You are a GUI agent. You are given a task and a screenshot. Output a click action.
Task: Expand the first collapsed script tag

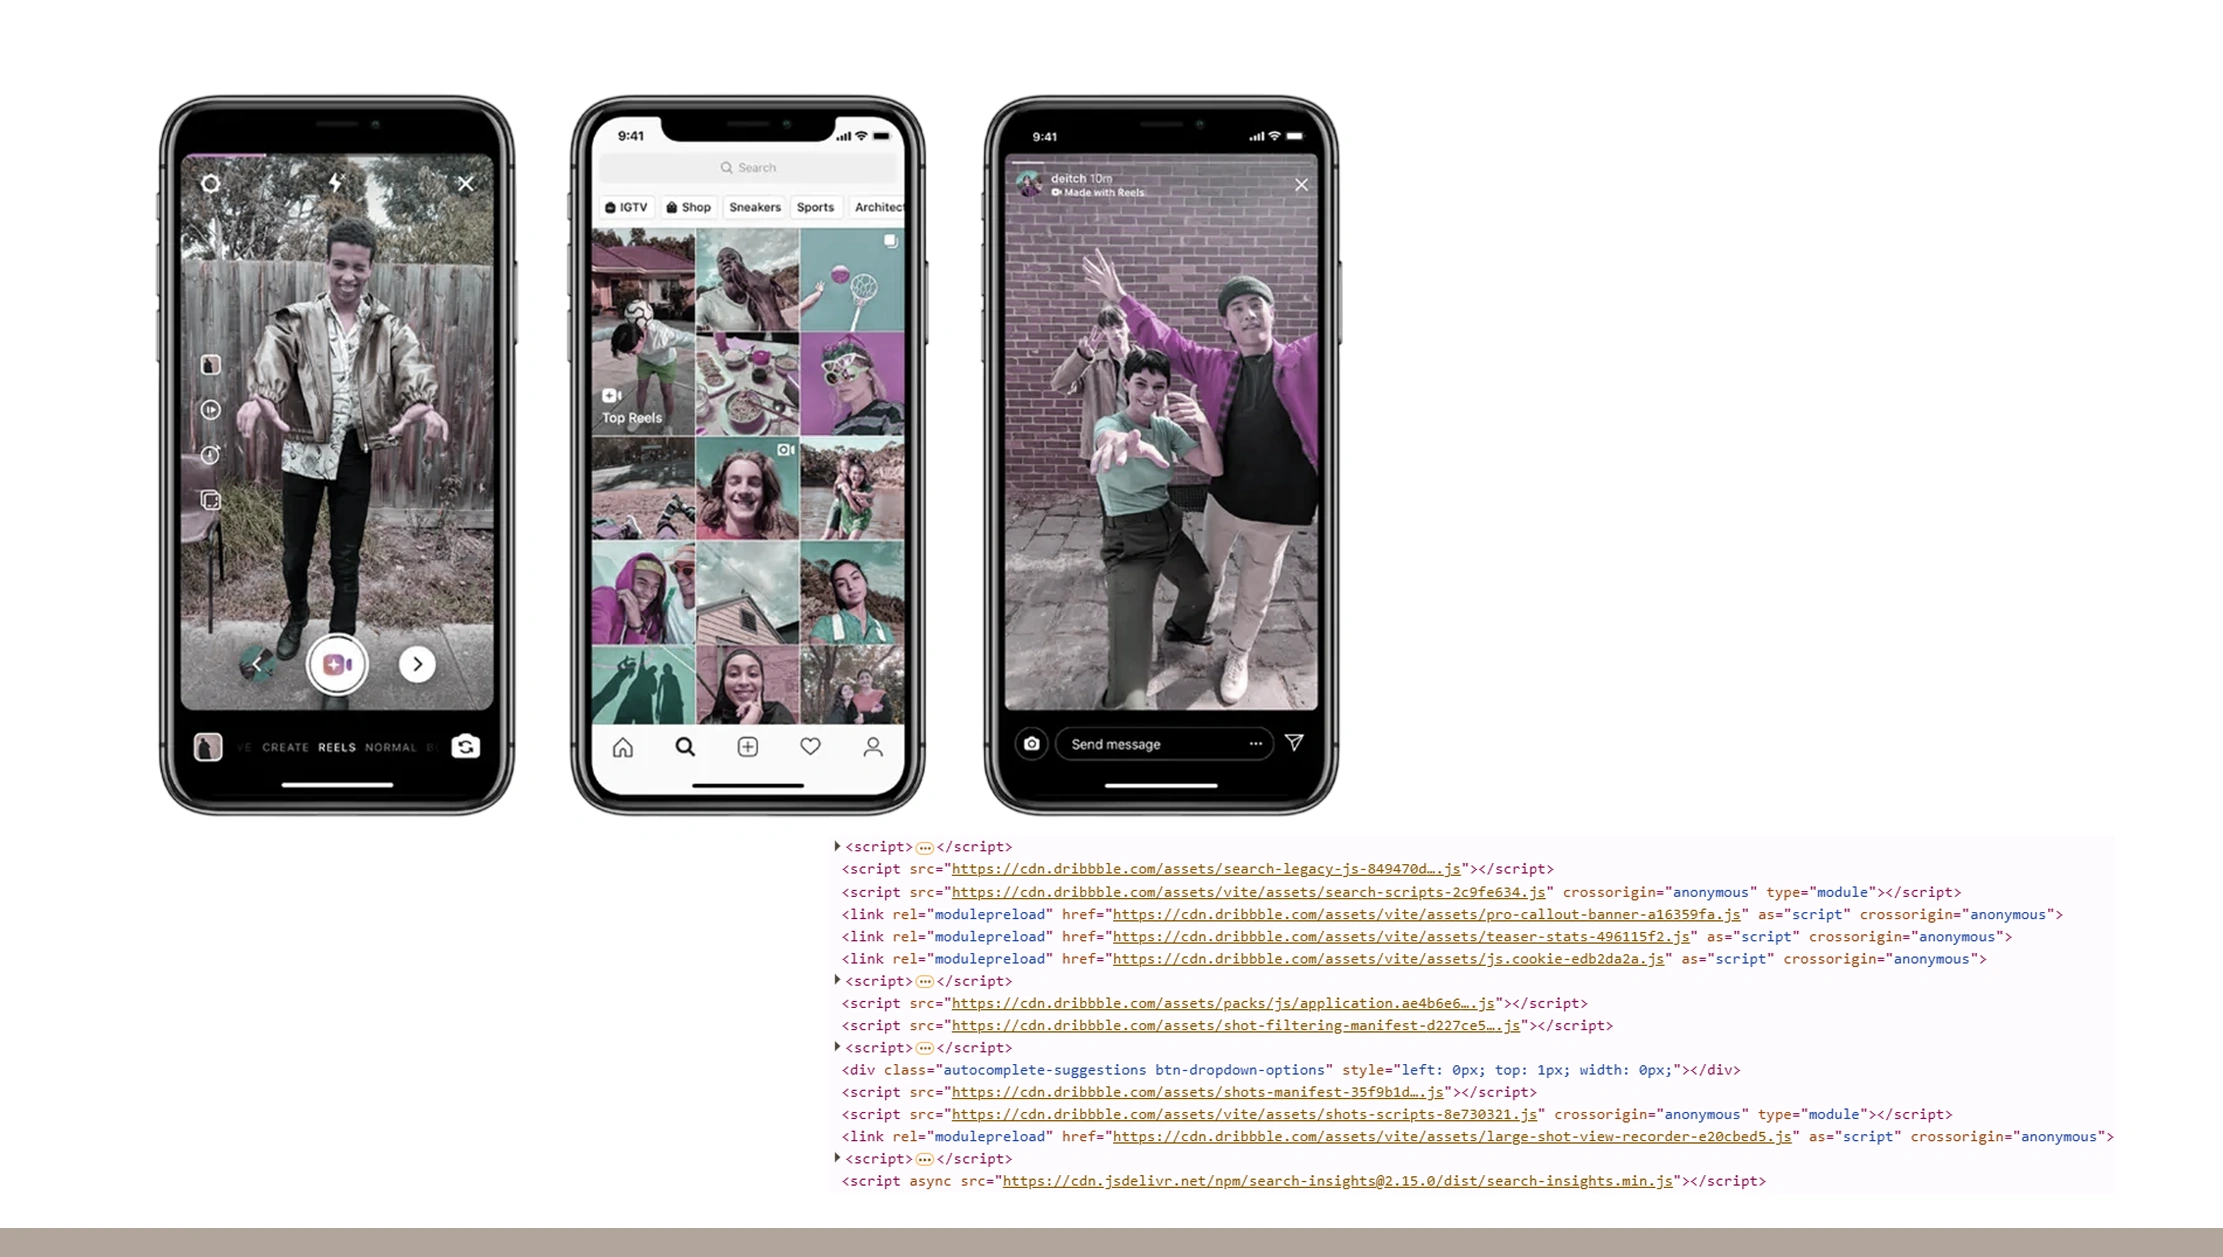tap(837, 846)
